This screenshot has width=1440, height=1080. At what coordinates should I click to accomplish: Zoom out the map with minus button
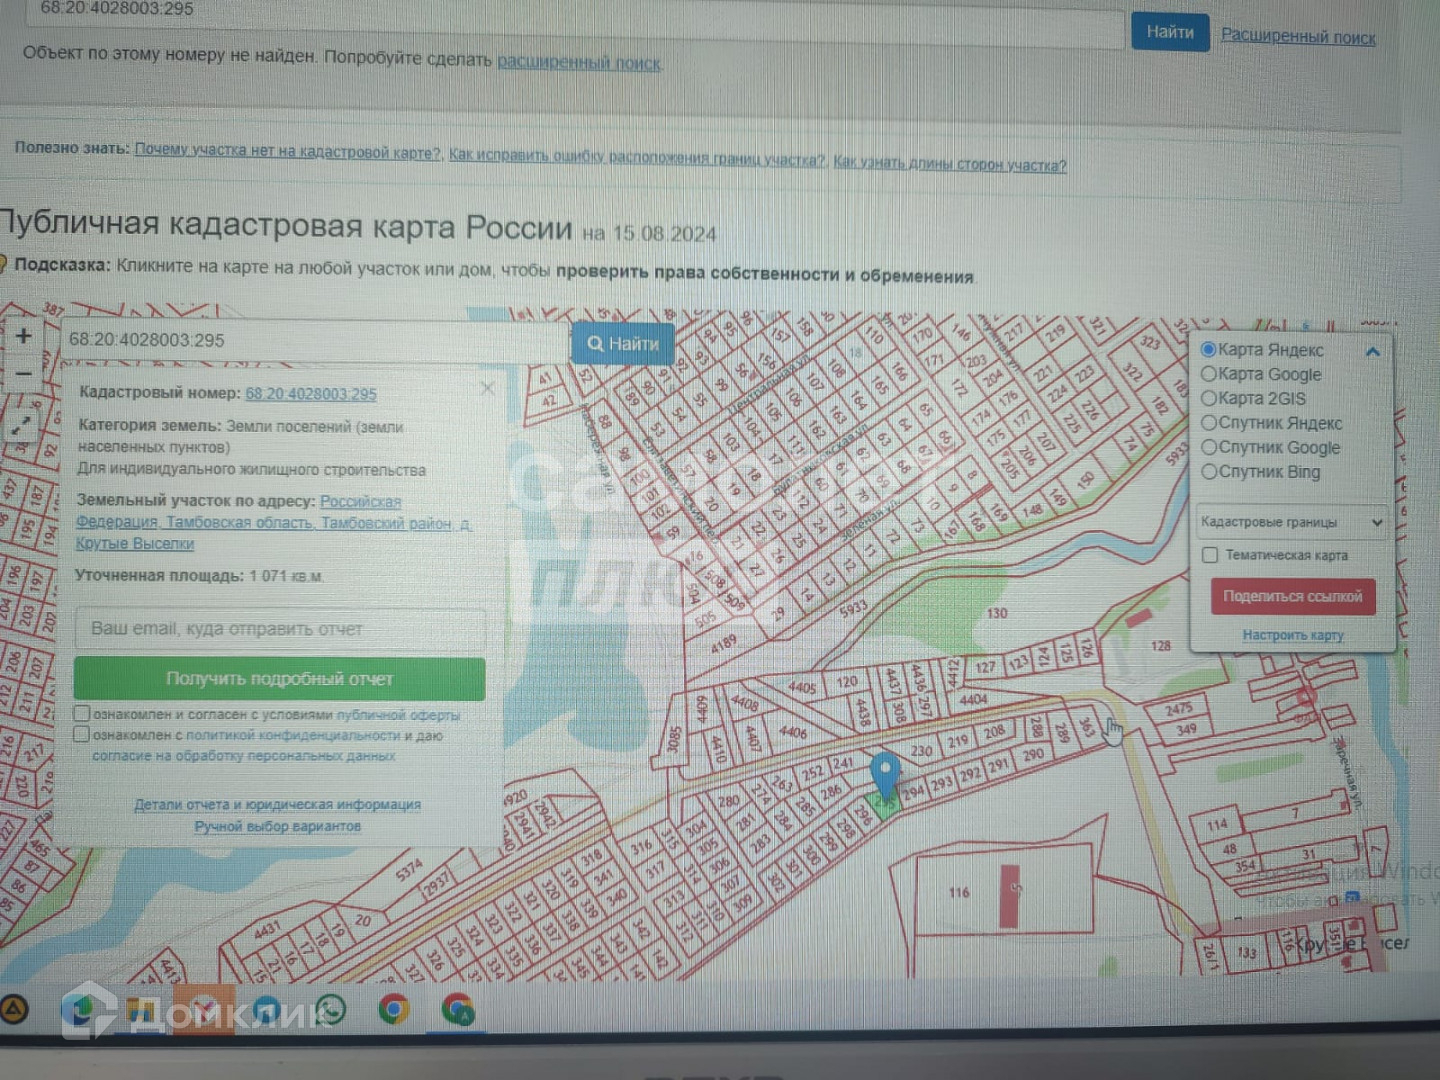click(24, 375)
